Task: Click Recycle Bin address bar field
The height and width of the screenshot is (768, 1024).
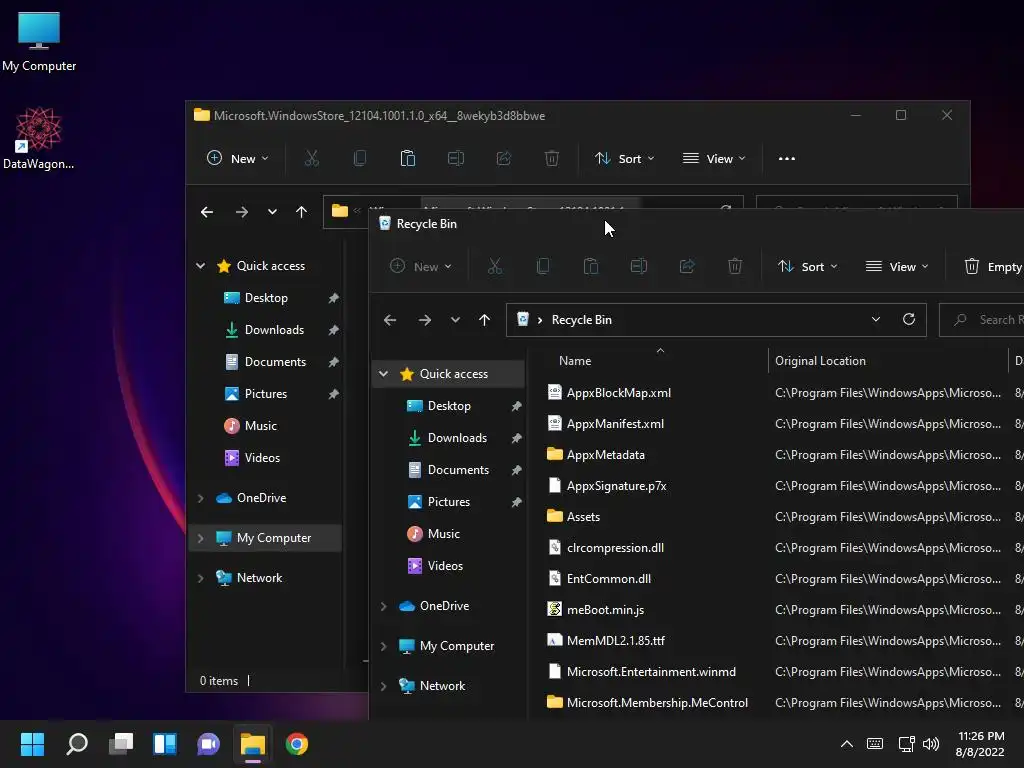Action: (716, 320)
